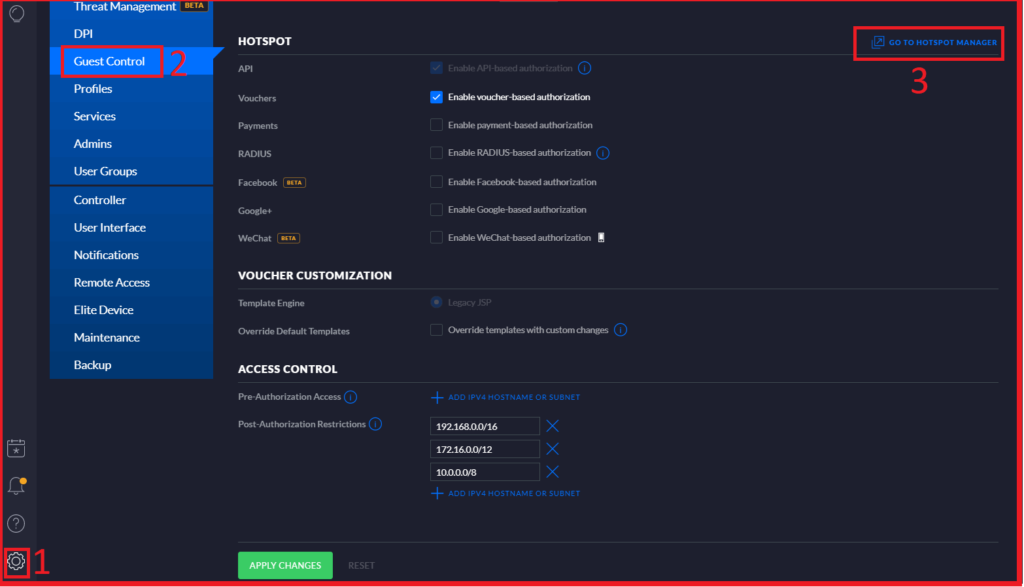
Task: Open the settings gear icon in sidebar
Action: (x=16, y=562)
